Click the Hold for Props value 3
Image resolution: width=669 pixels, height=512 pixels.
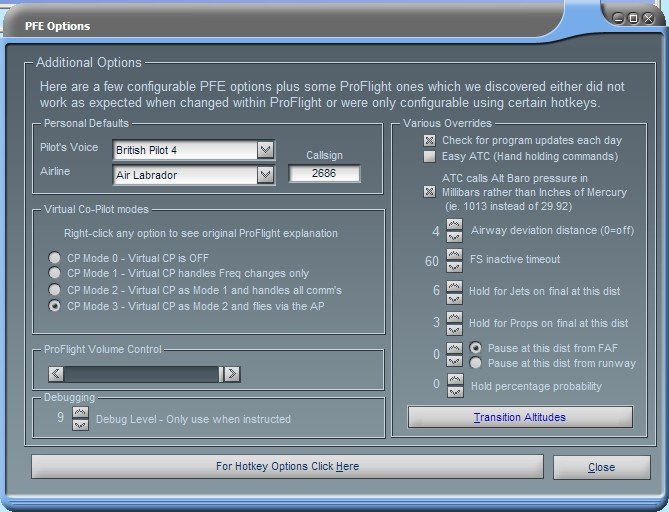436,322
